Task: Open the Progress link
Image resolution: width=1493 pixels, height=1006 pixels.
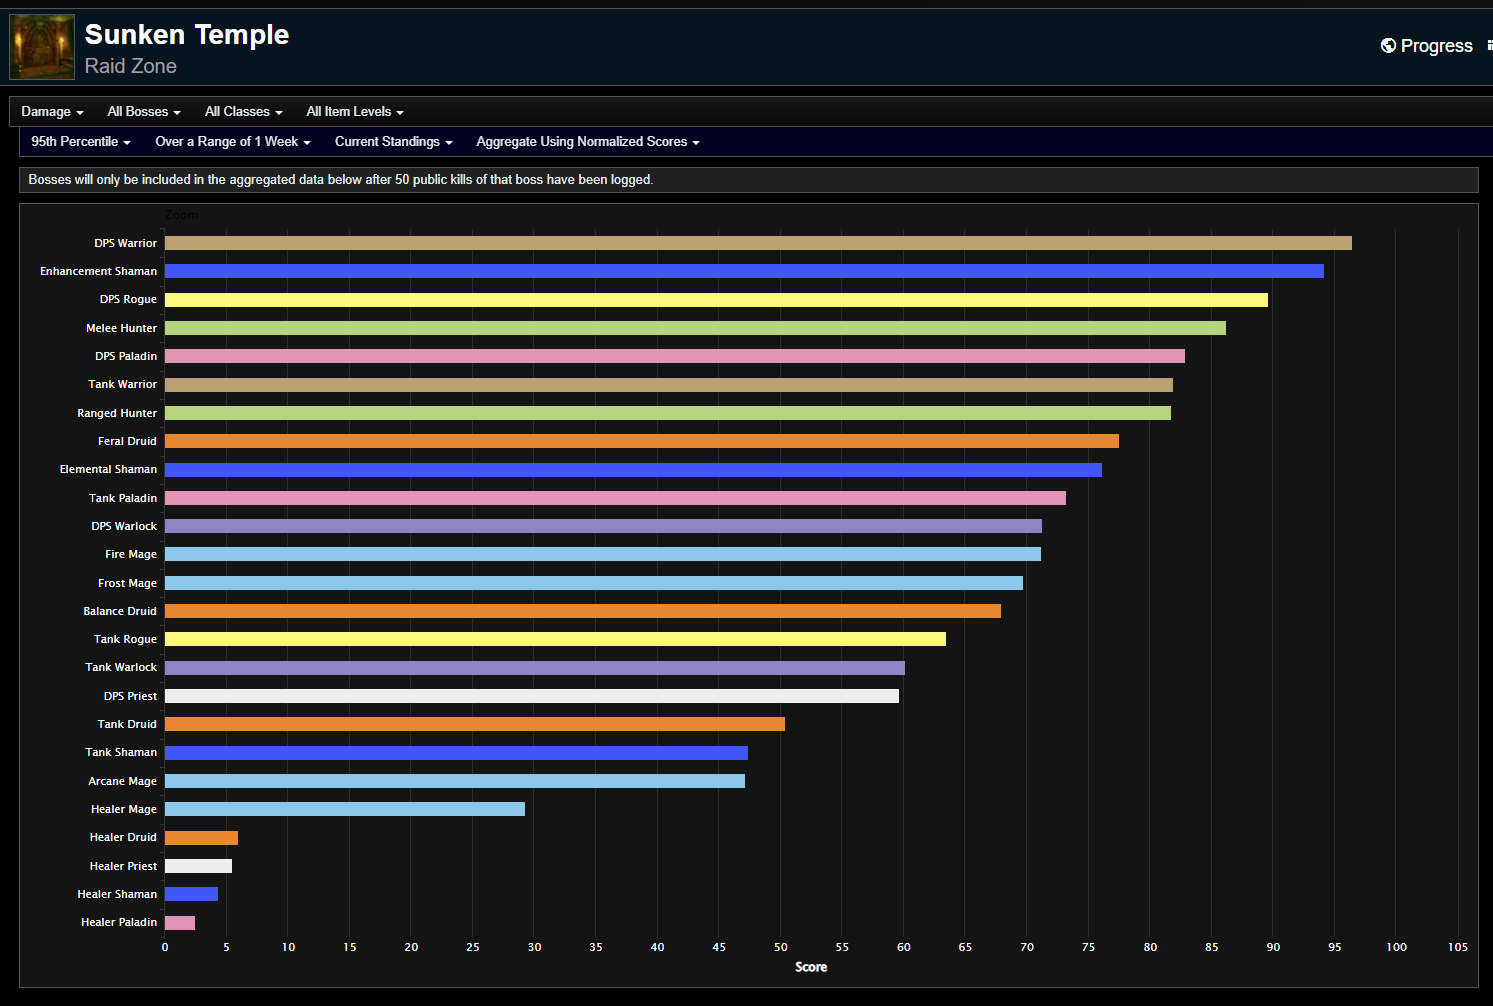Action: point(1436,46)
